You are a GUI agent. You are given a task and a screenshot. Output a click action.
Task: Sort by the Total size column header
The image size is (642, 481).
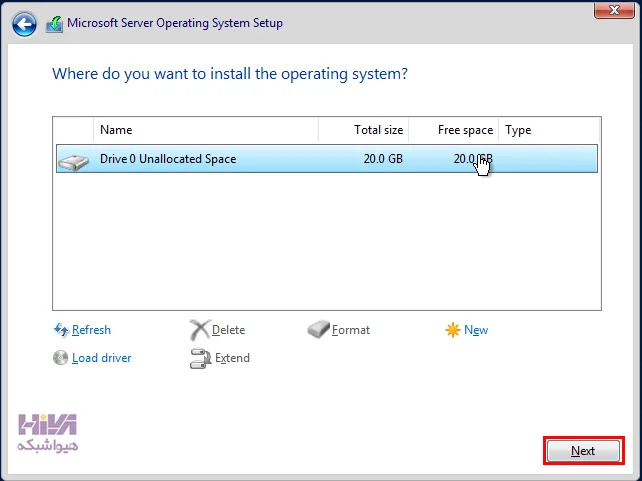coord(364,130)
